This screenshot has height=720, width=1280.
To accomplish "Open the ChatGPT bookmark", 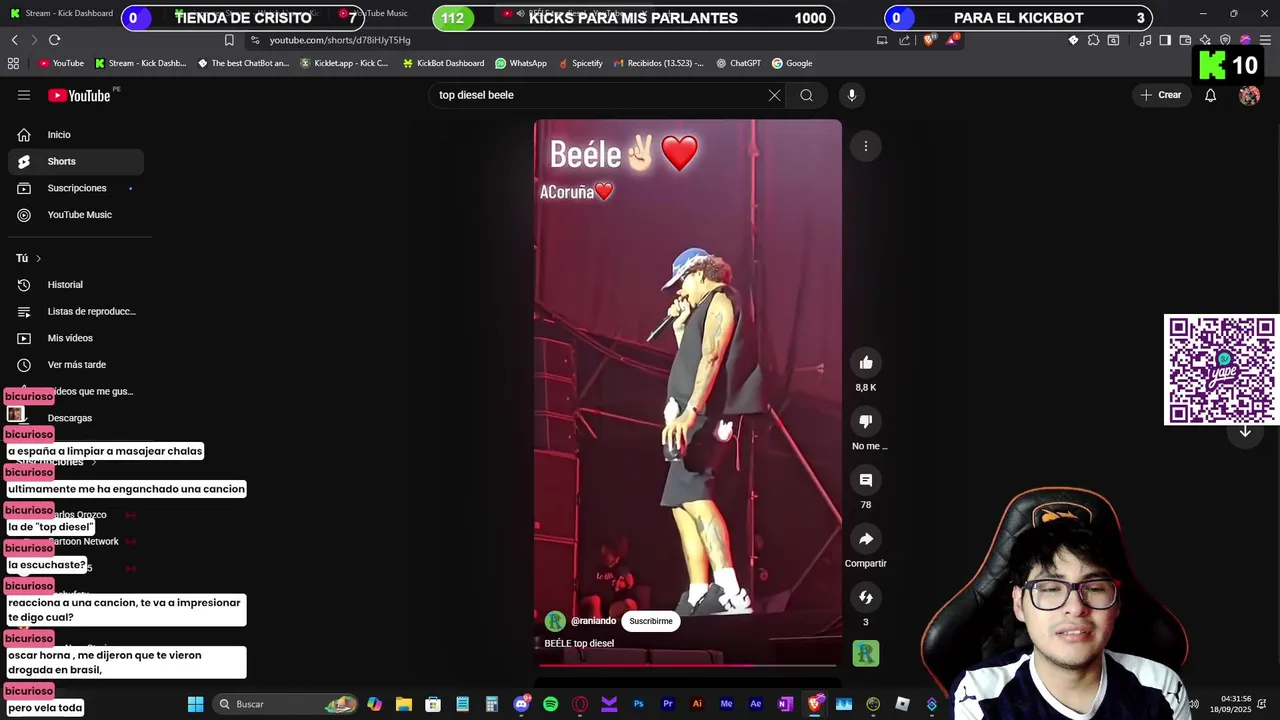I will tap(738, 63).
